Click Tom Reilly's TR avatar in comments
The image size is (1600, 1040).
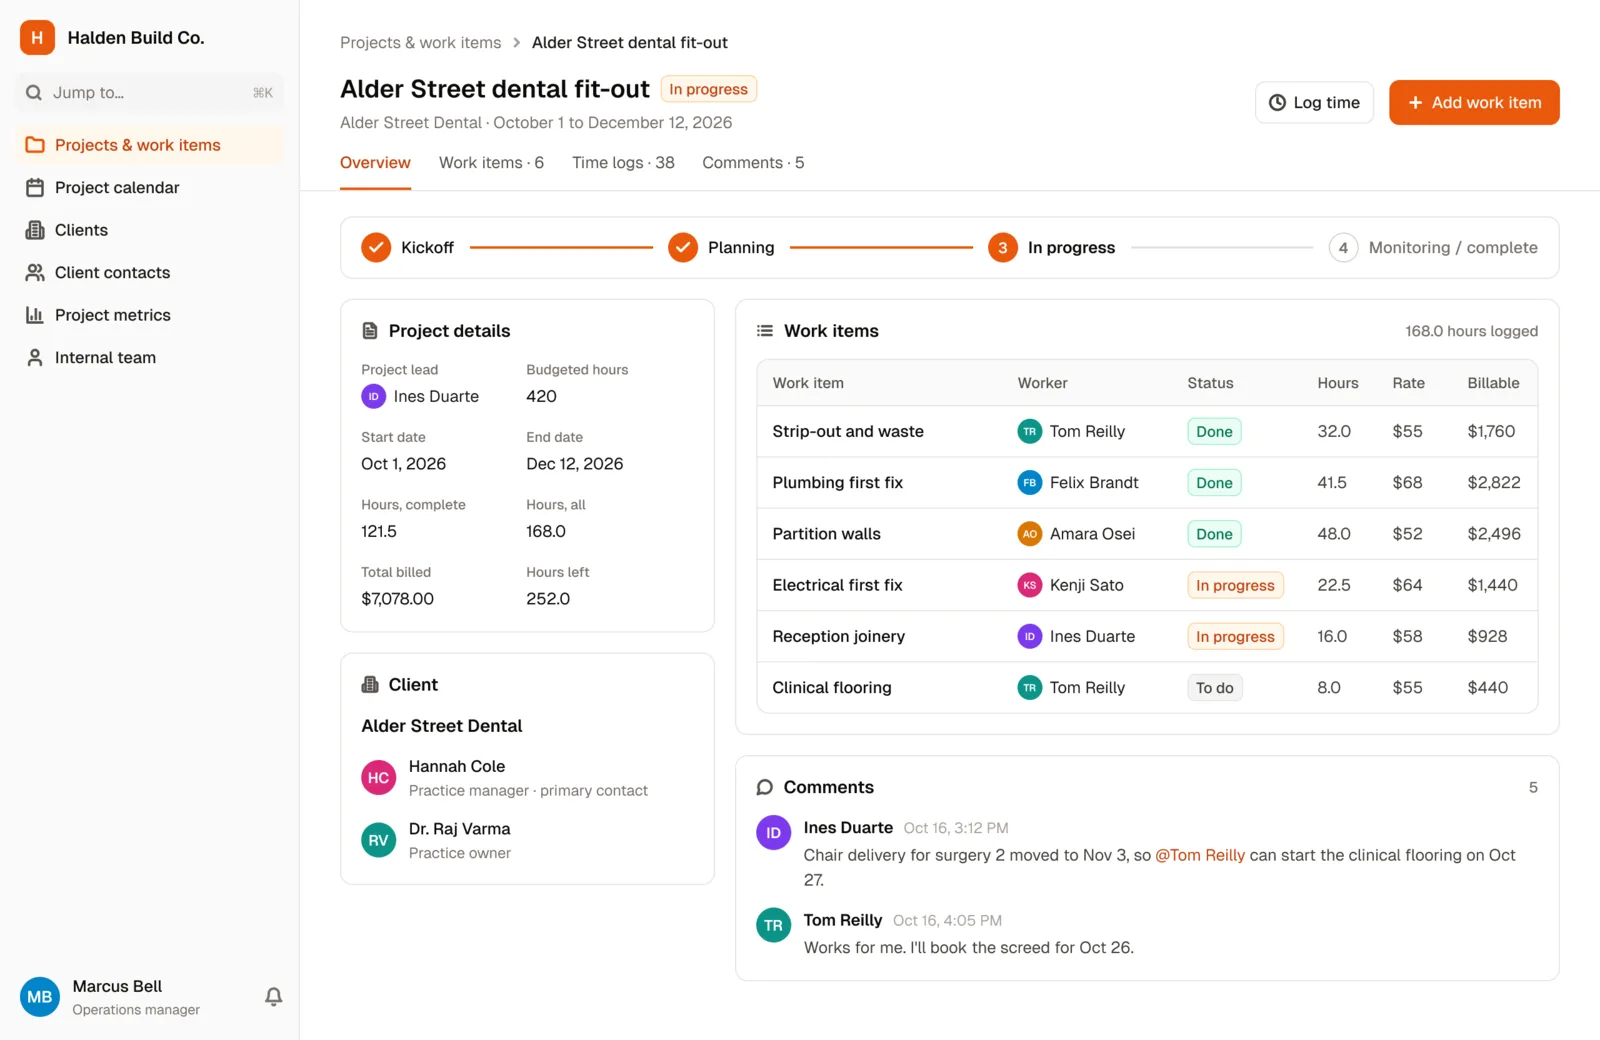773,926
